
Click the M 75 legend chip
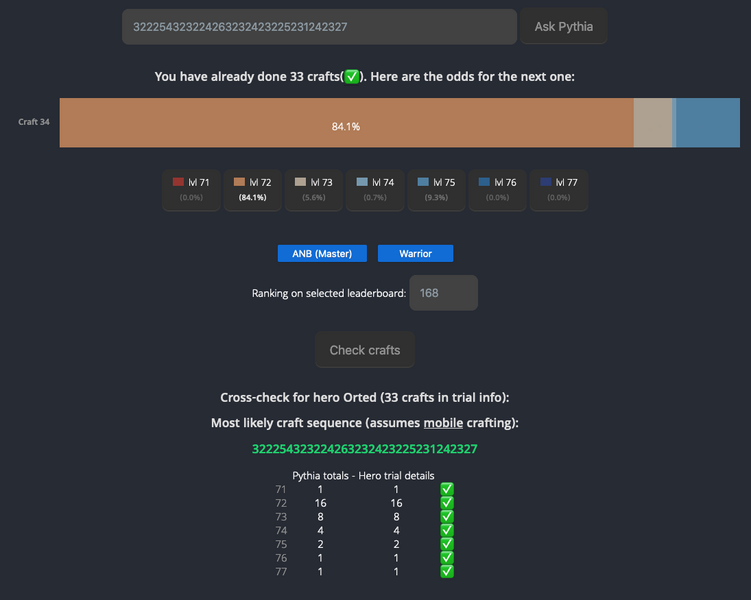click(x=436, y=190)
